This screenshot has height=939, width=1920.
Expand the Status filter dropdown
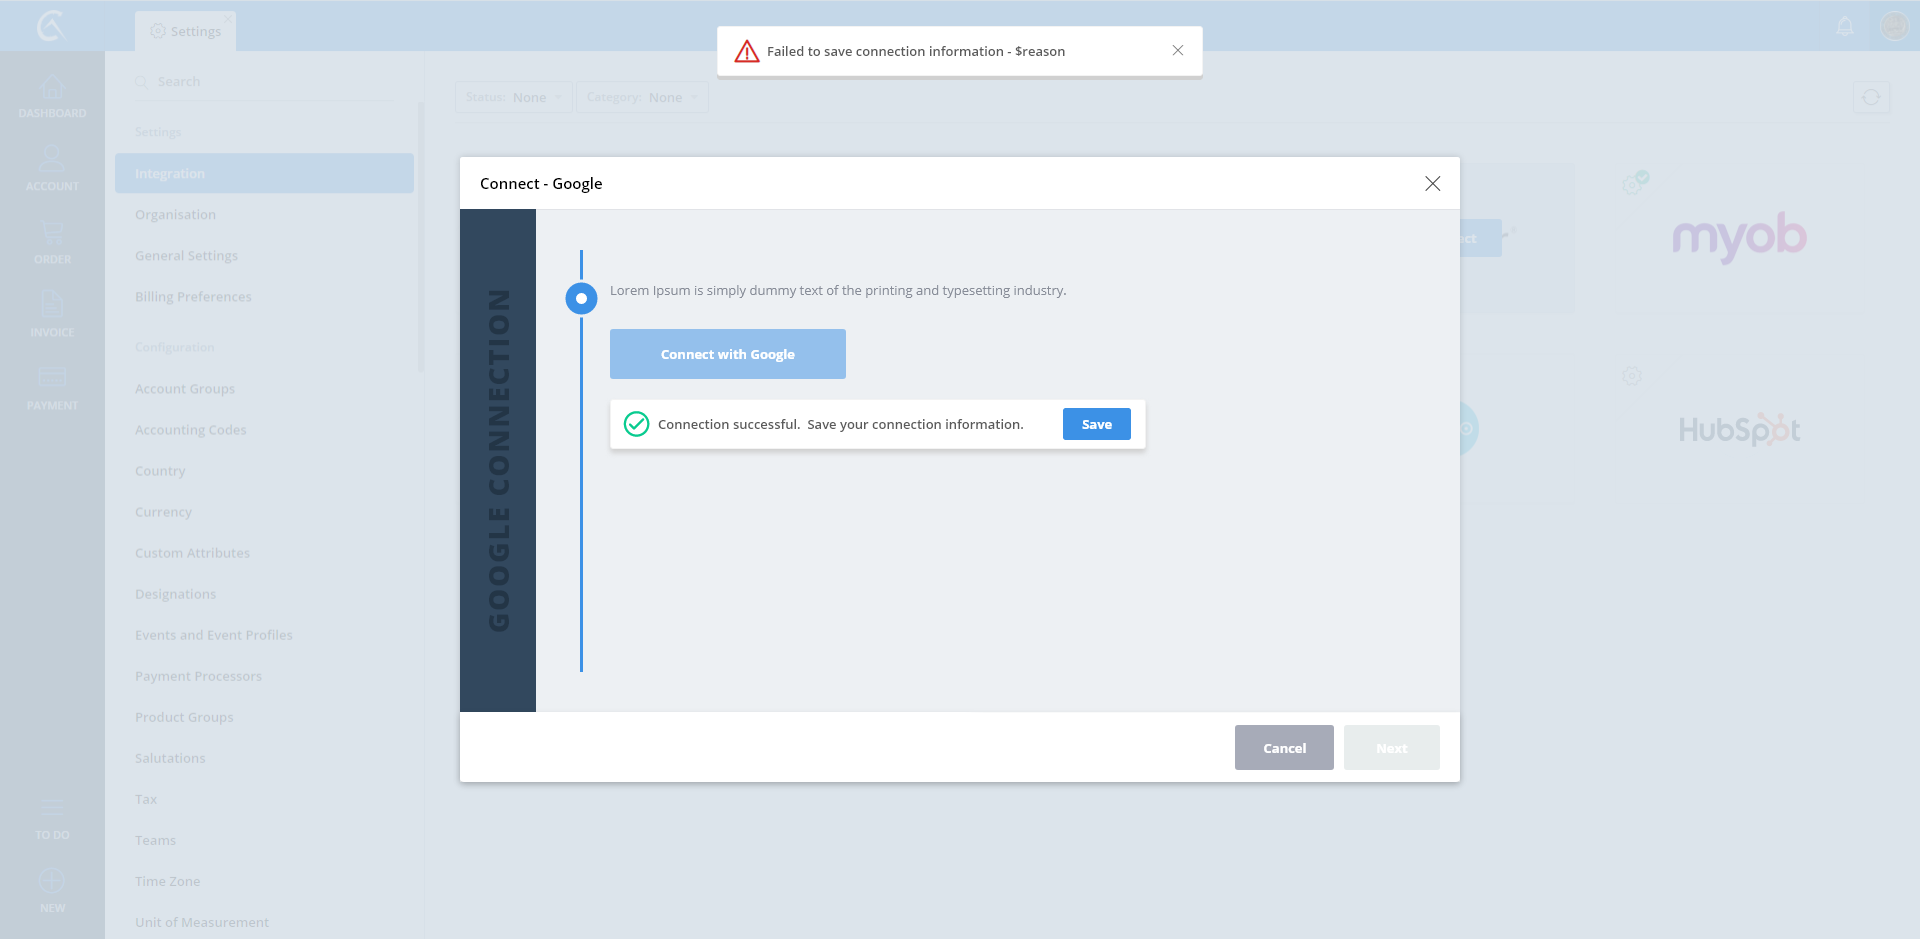(514, 97)
